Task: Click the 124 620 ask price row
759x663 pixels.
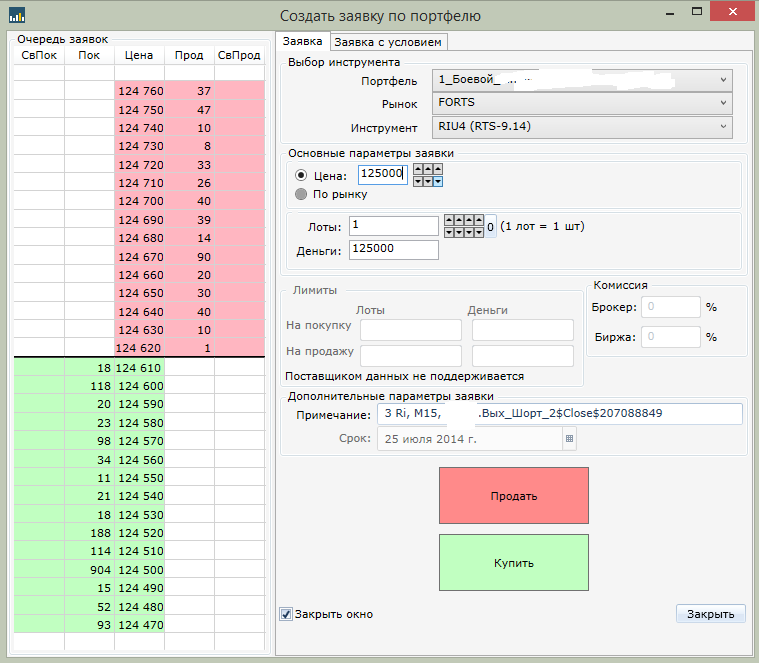Action: (139, 348)
